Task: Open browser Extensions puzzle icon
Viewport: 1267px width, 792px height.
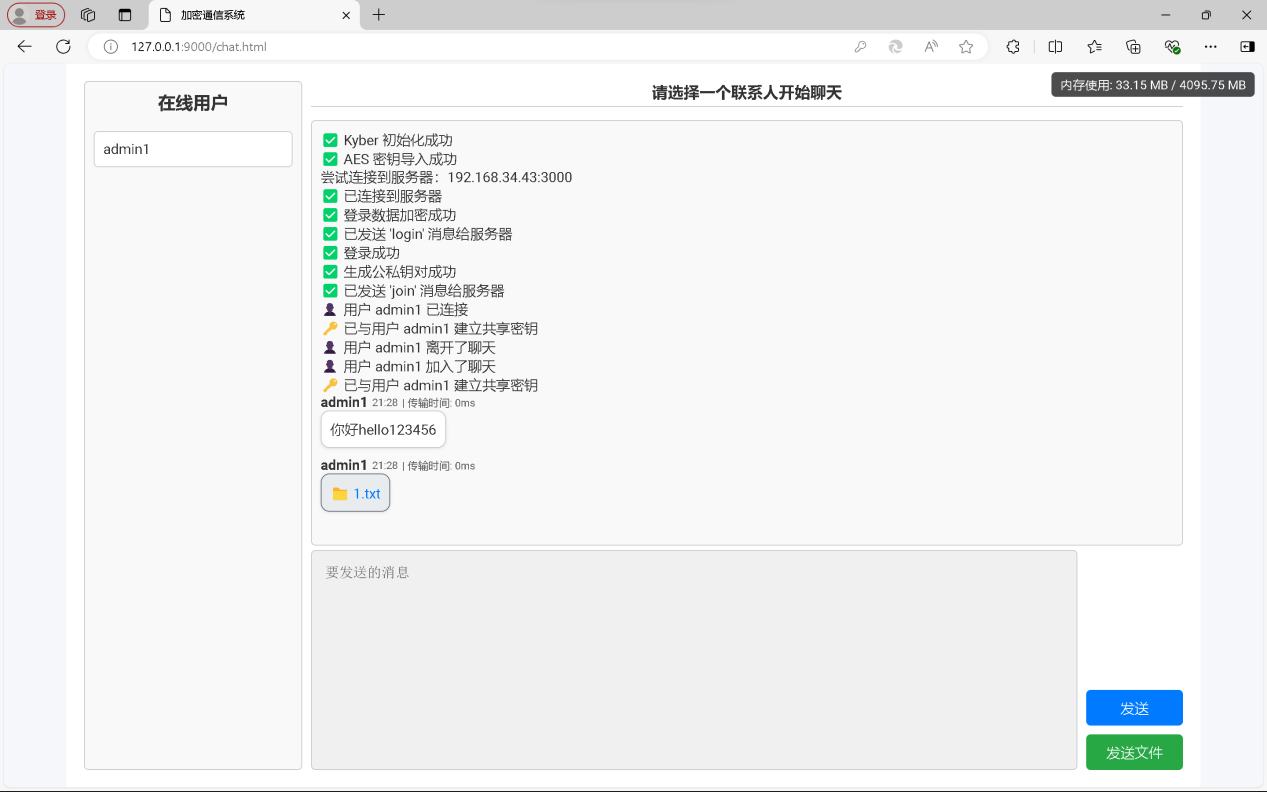Action: [x=1013, y=47]
